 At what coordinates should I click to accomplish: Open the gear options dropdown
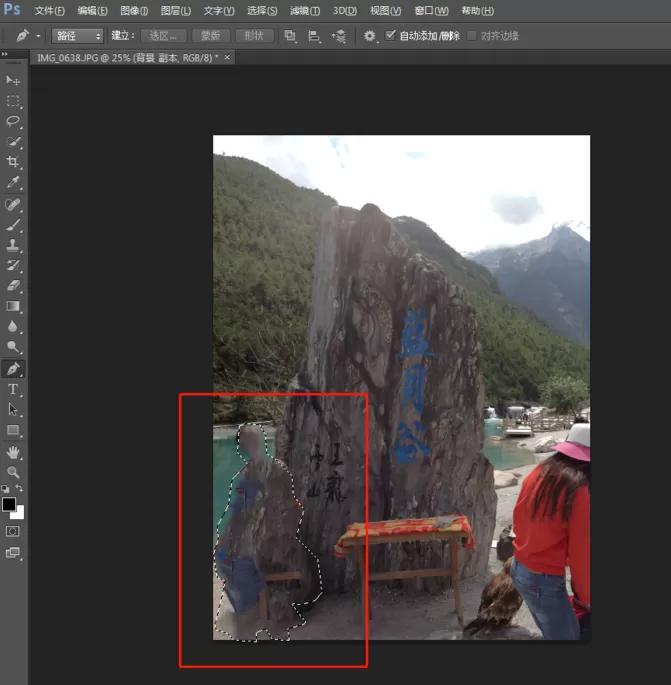[x=370, y=36]
